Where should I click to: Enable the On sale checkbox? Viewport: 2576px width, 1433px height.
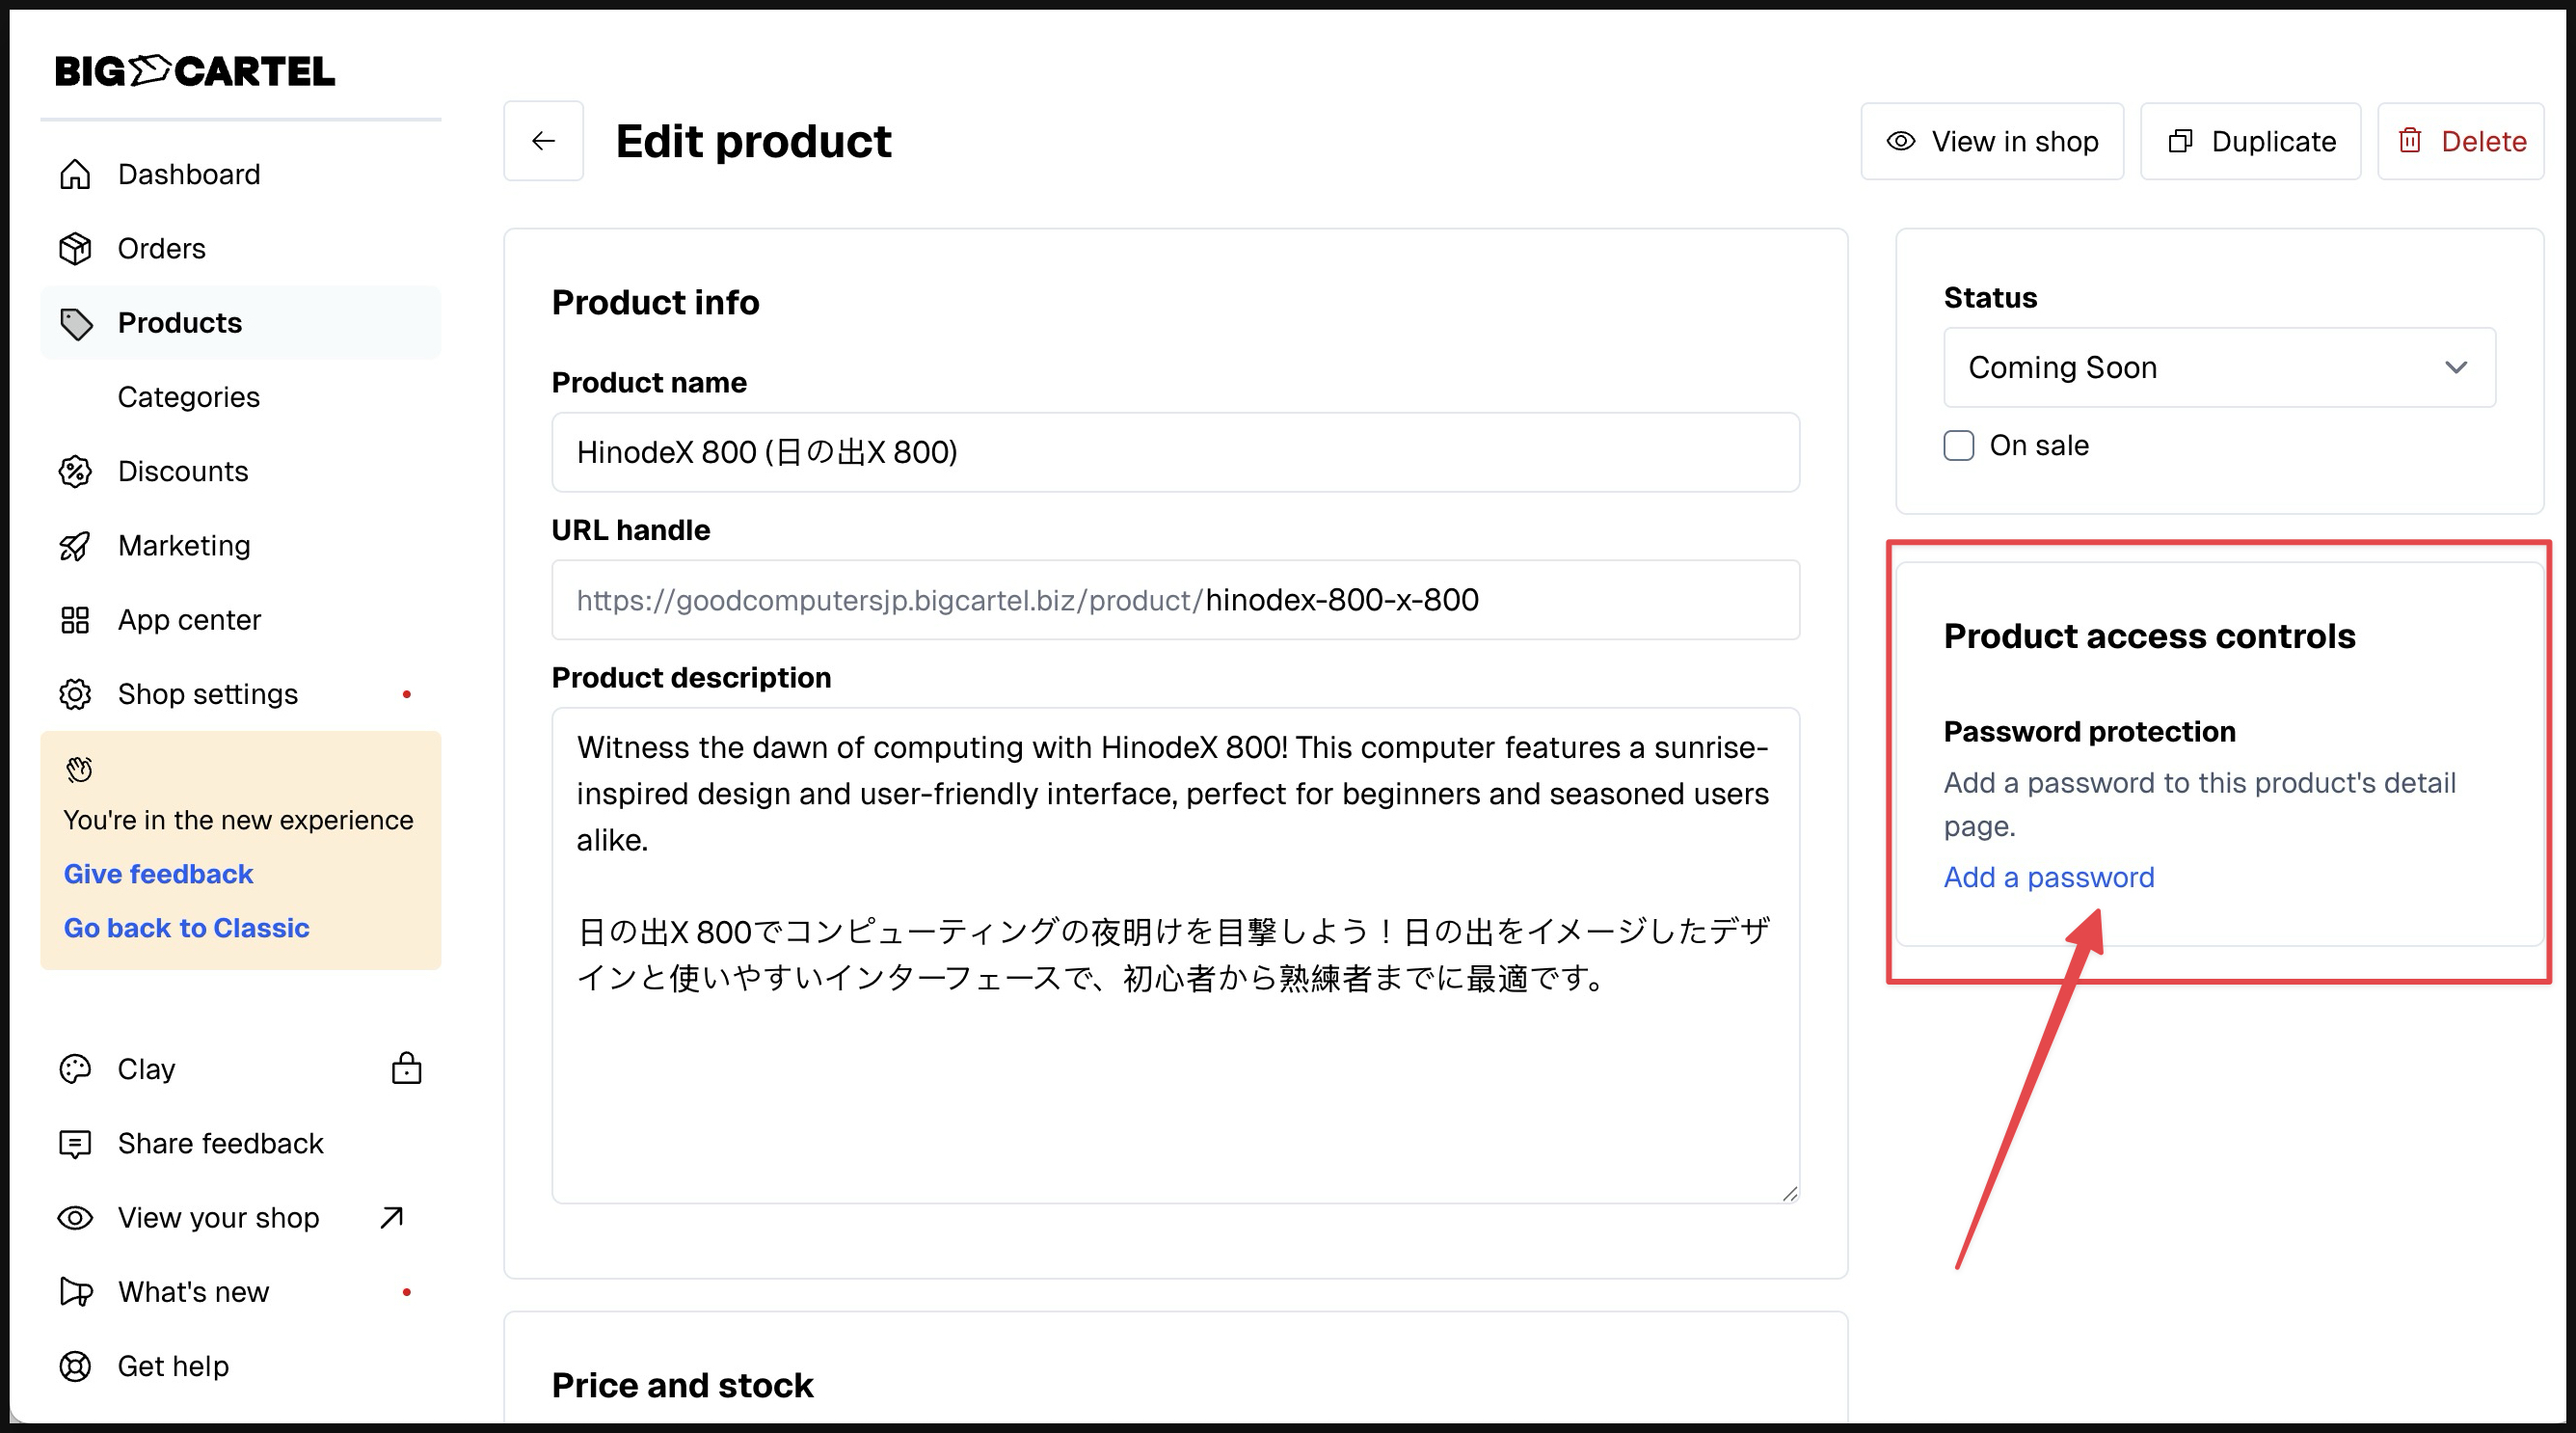pyautogui.click(x=1958, y=445)
